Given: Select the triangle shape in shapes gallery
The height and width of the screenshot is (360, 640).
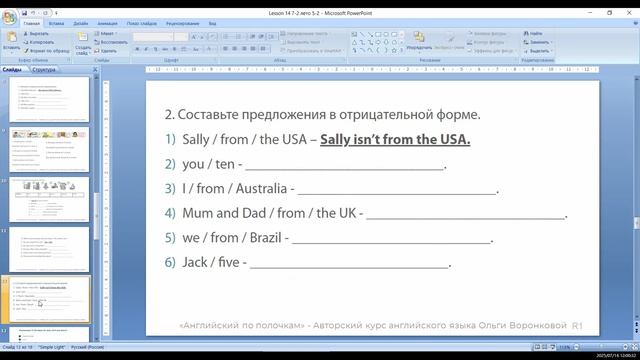Looking at the screenshot, I should pos(354,42).
